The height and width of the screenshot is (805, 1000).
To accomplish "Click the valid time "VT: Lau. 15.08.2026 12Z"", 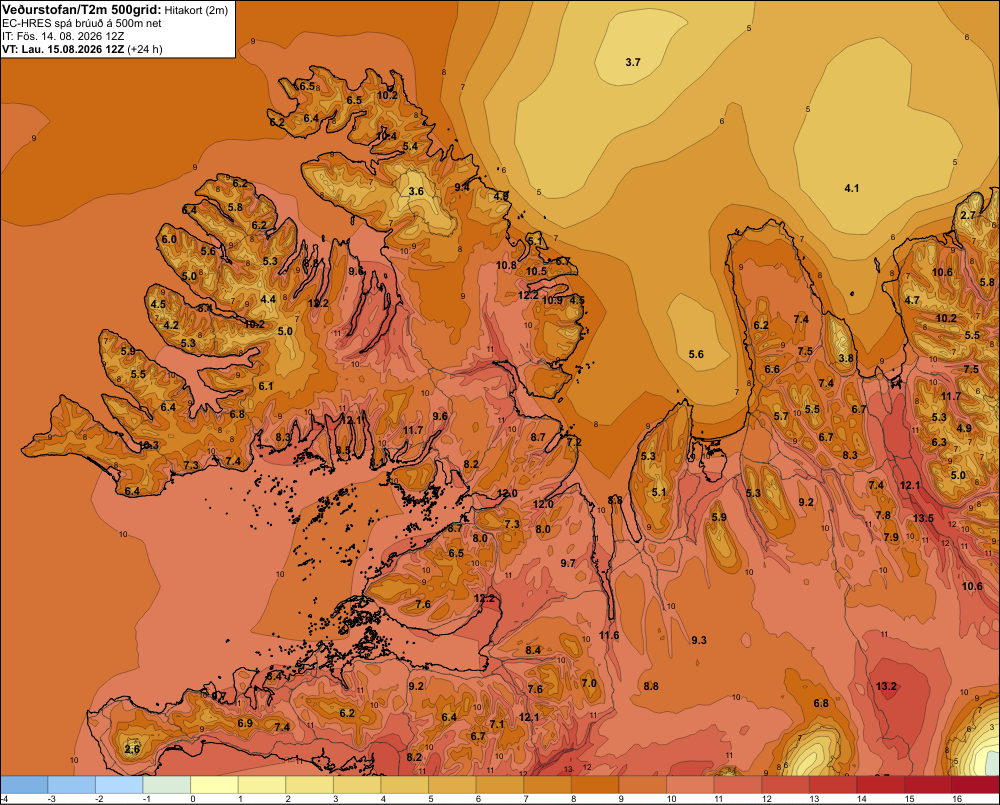I will click(x=63, y=49).
